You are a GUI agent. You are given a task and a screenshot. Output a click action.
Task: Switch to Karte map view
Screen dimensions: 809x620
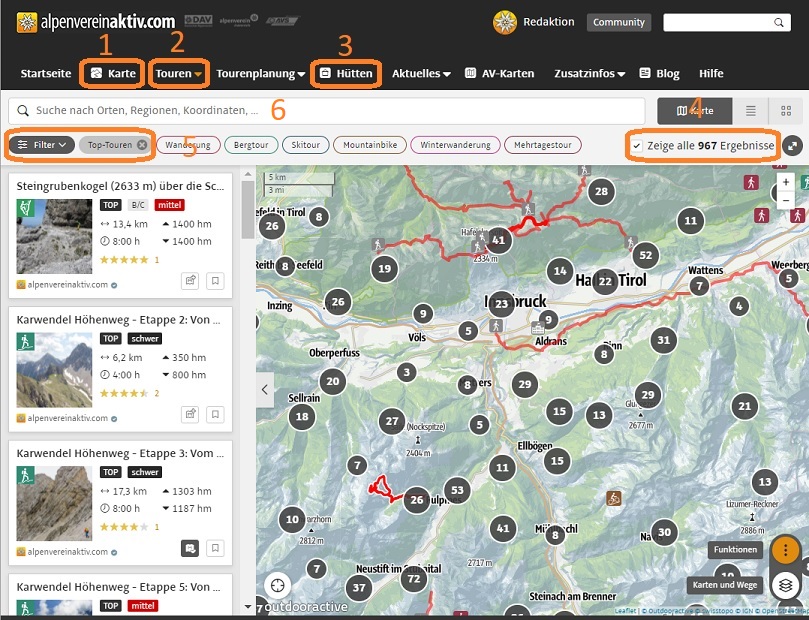694,110
